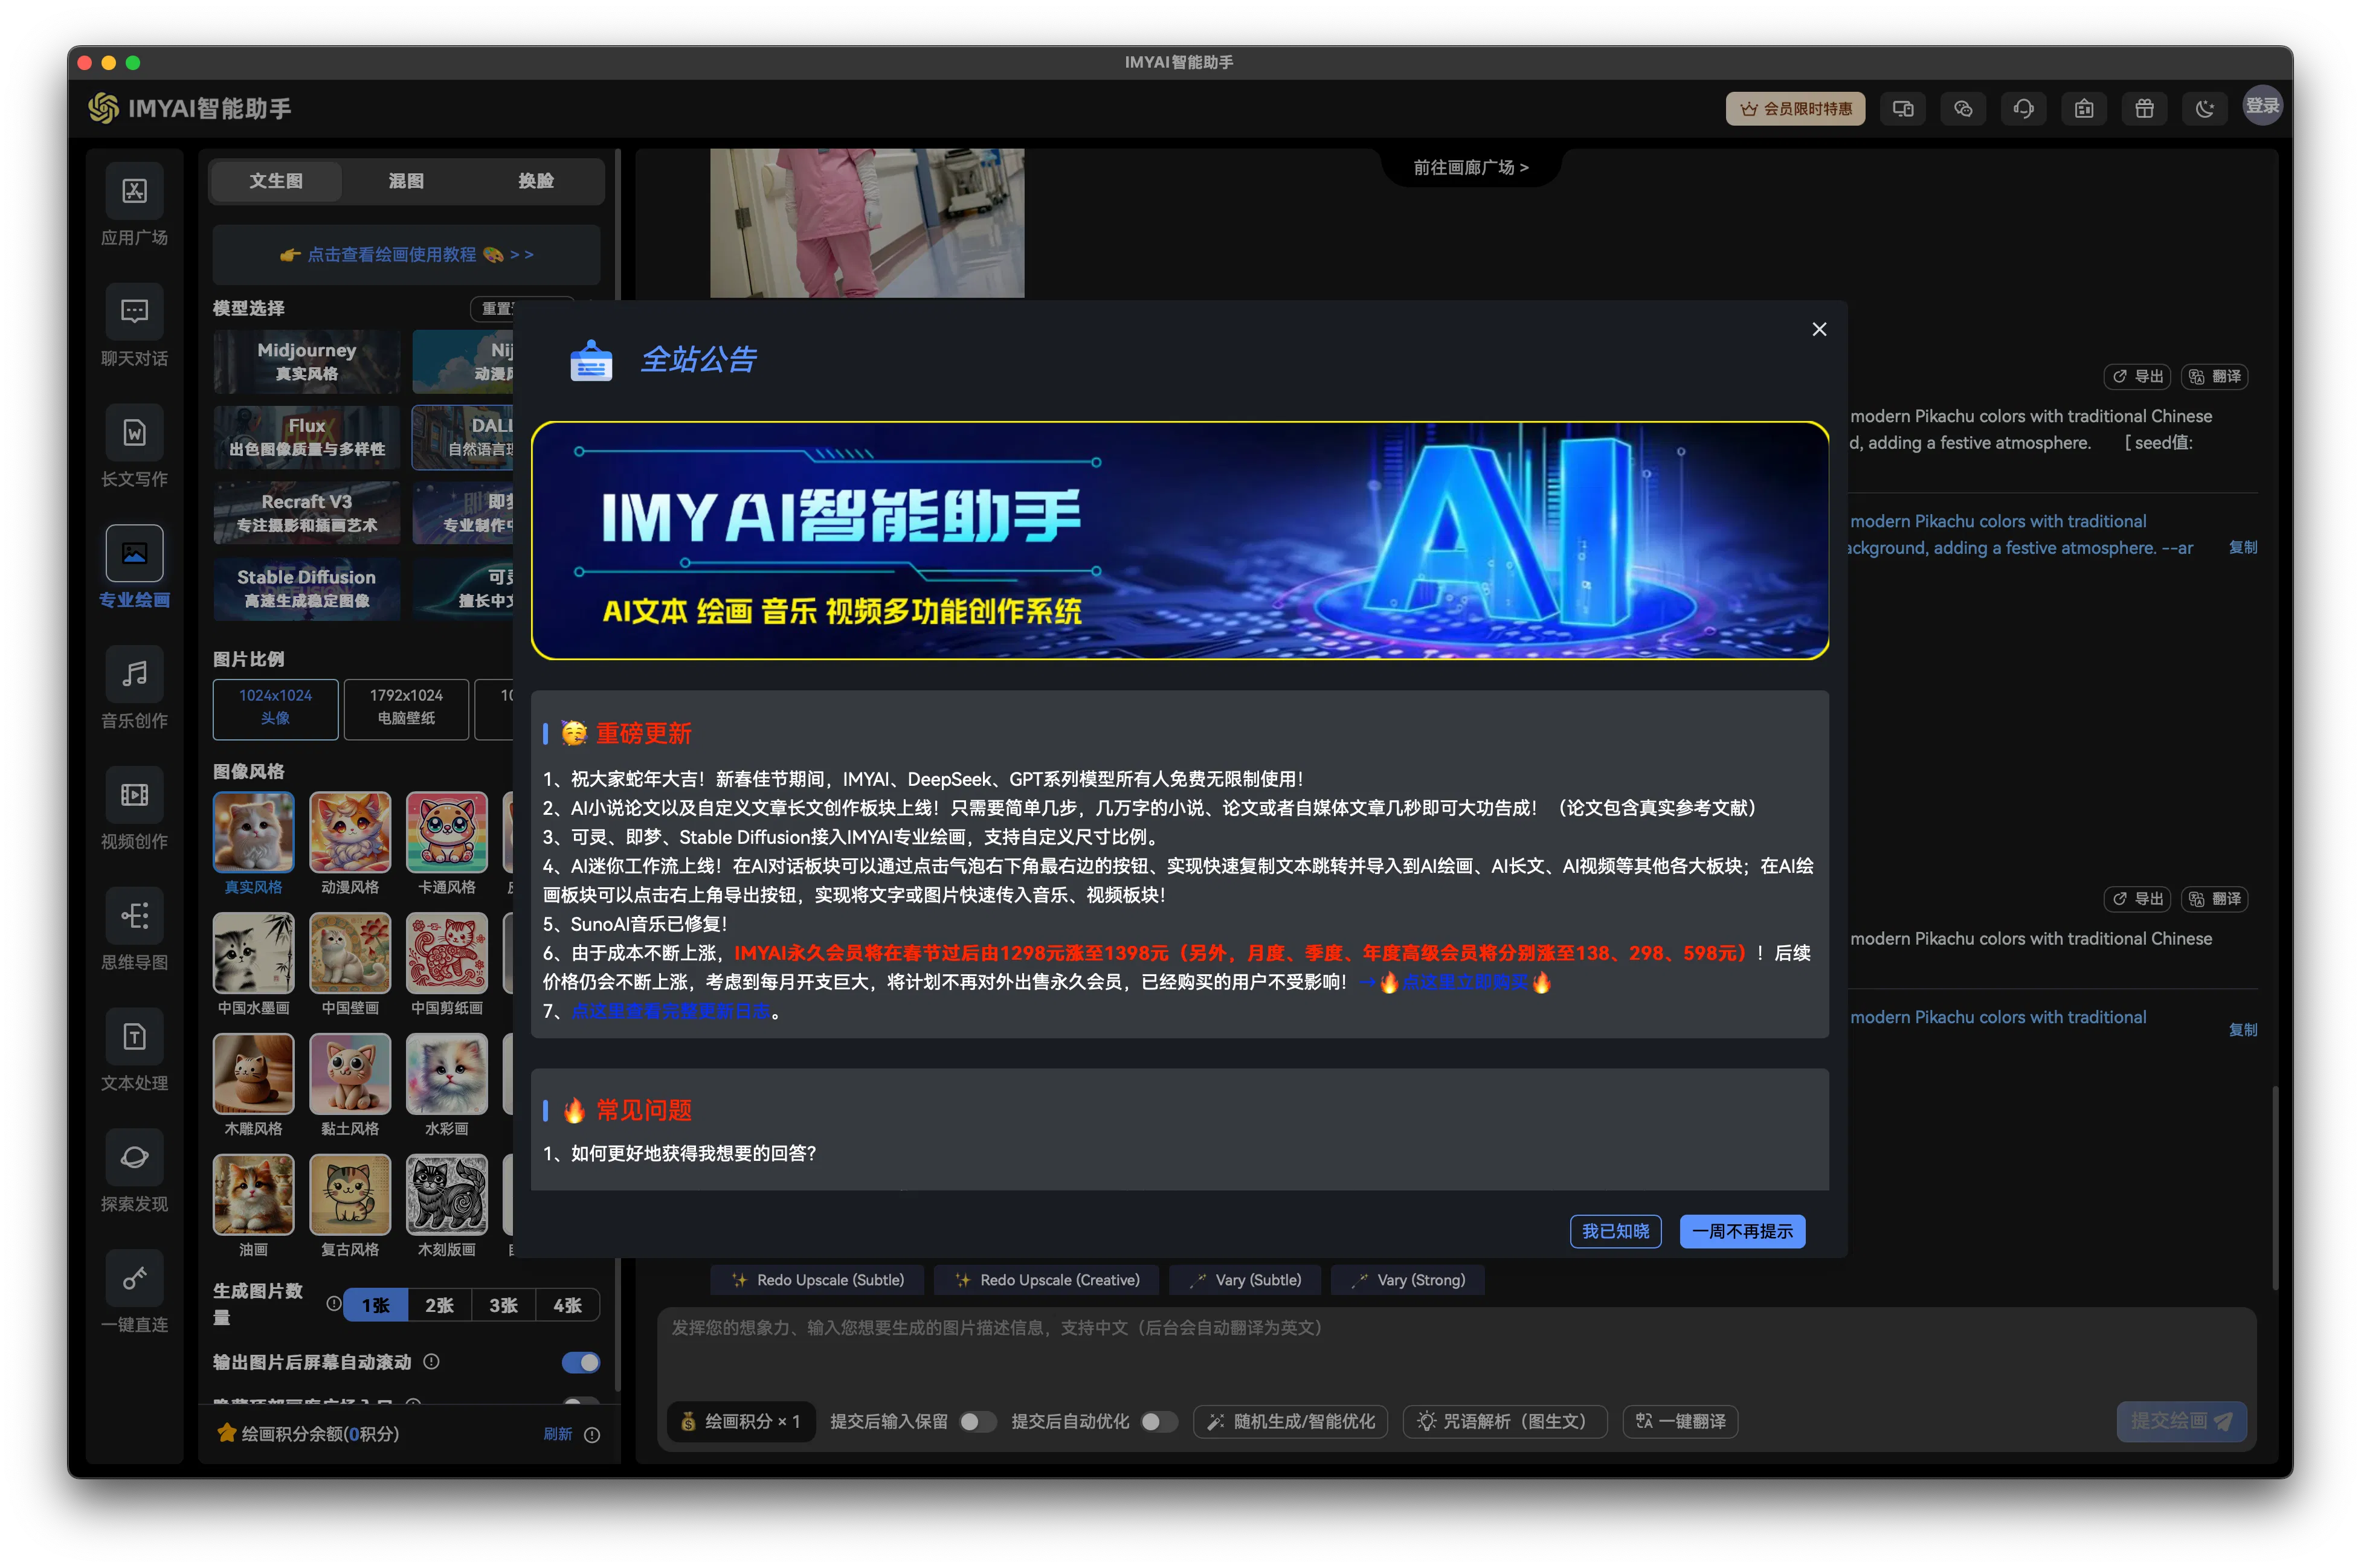Click Redo Upscale (Subtle) button
2361x1568 pixels.
[818, 1280]
